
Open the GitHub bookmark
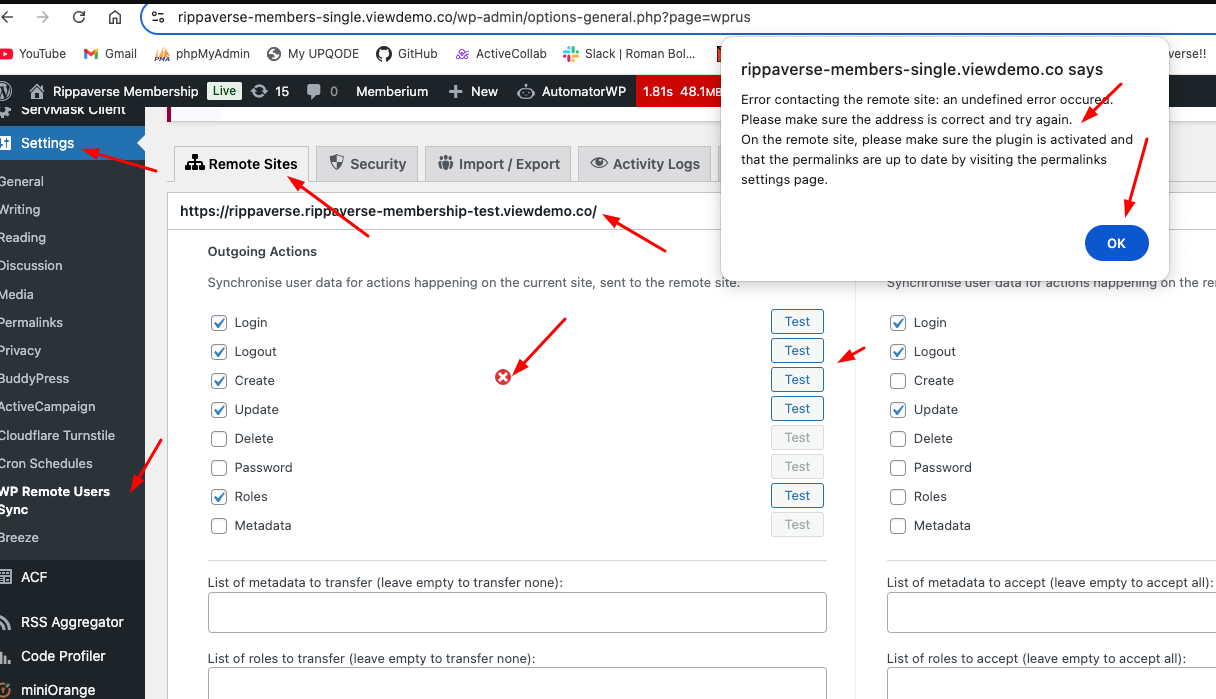click(407, 54)
